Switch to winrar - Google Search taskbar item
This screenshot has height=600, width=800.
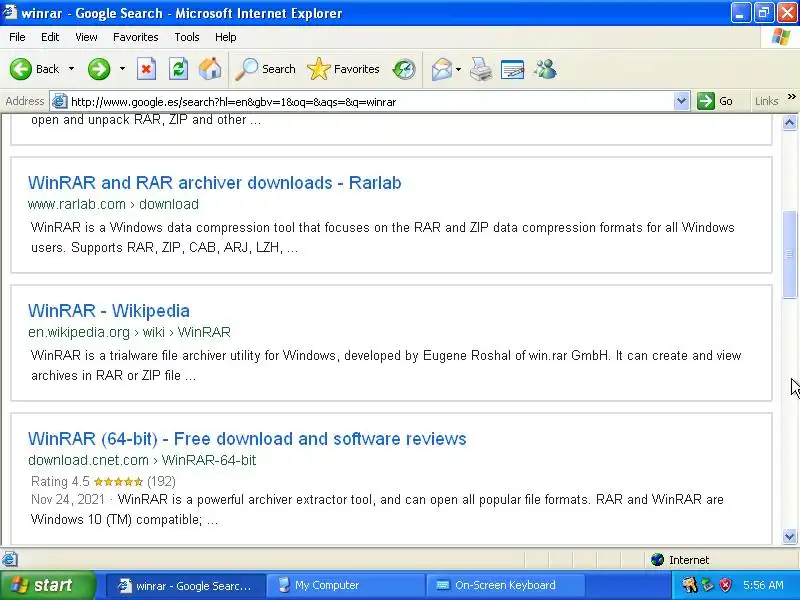[x=186, y=586]
